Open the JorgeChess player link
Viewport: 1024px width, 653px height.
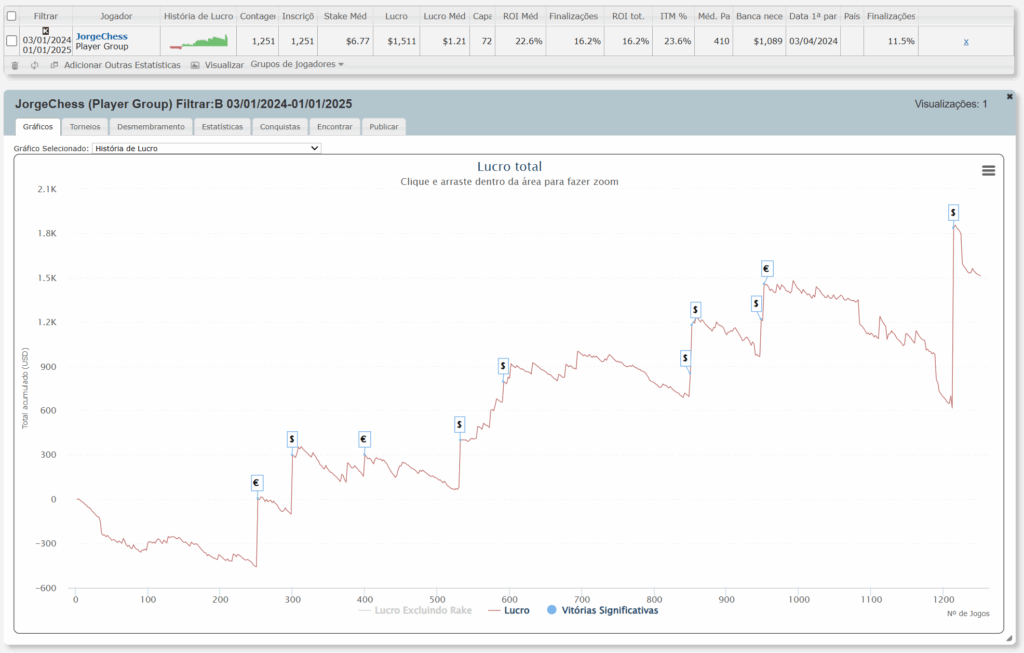tap(101, 36)
